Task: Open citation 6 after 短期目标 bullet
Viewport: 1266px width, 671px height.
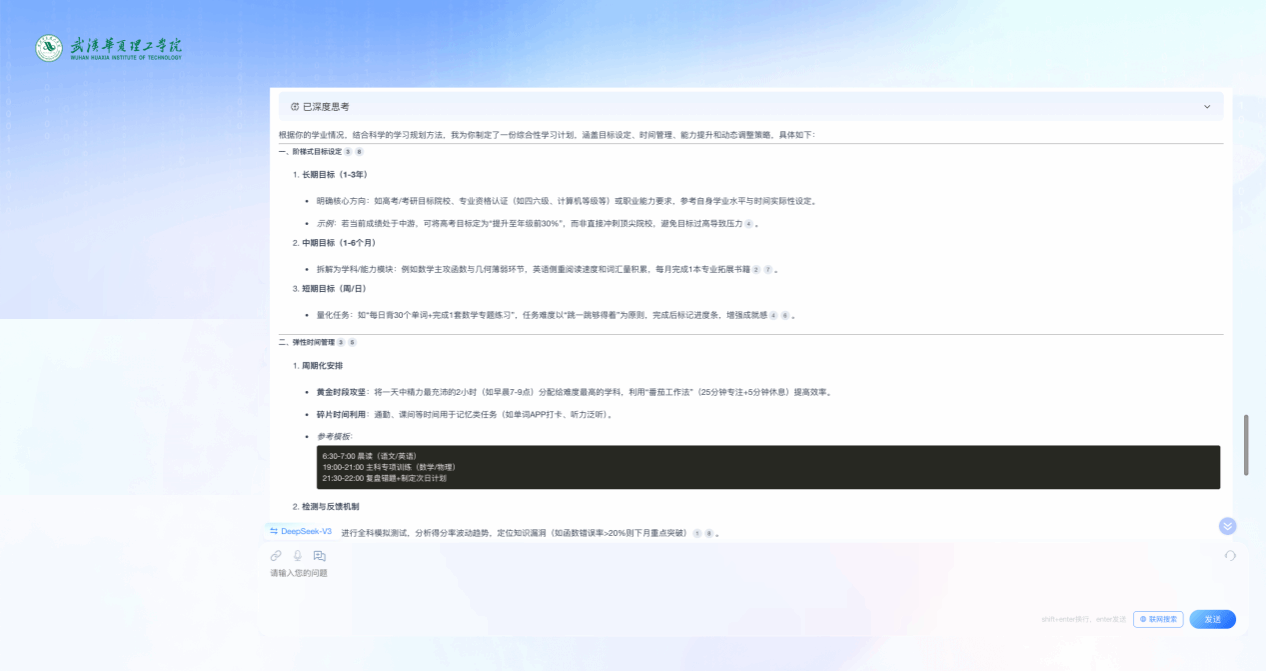Action: pos(785,315)
